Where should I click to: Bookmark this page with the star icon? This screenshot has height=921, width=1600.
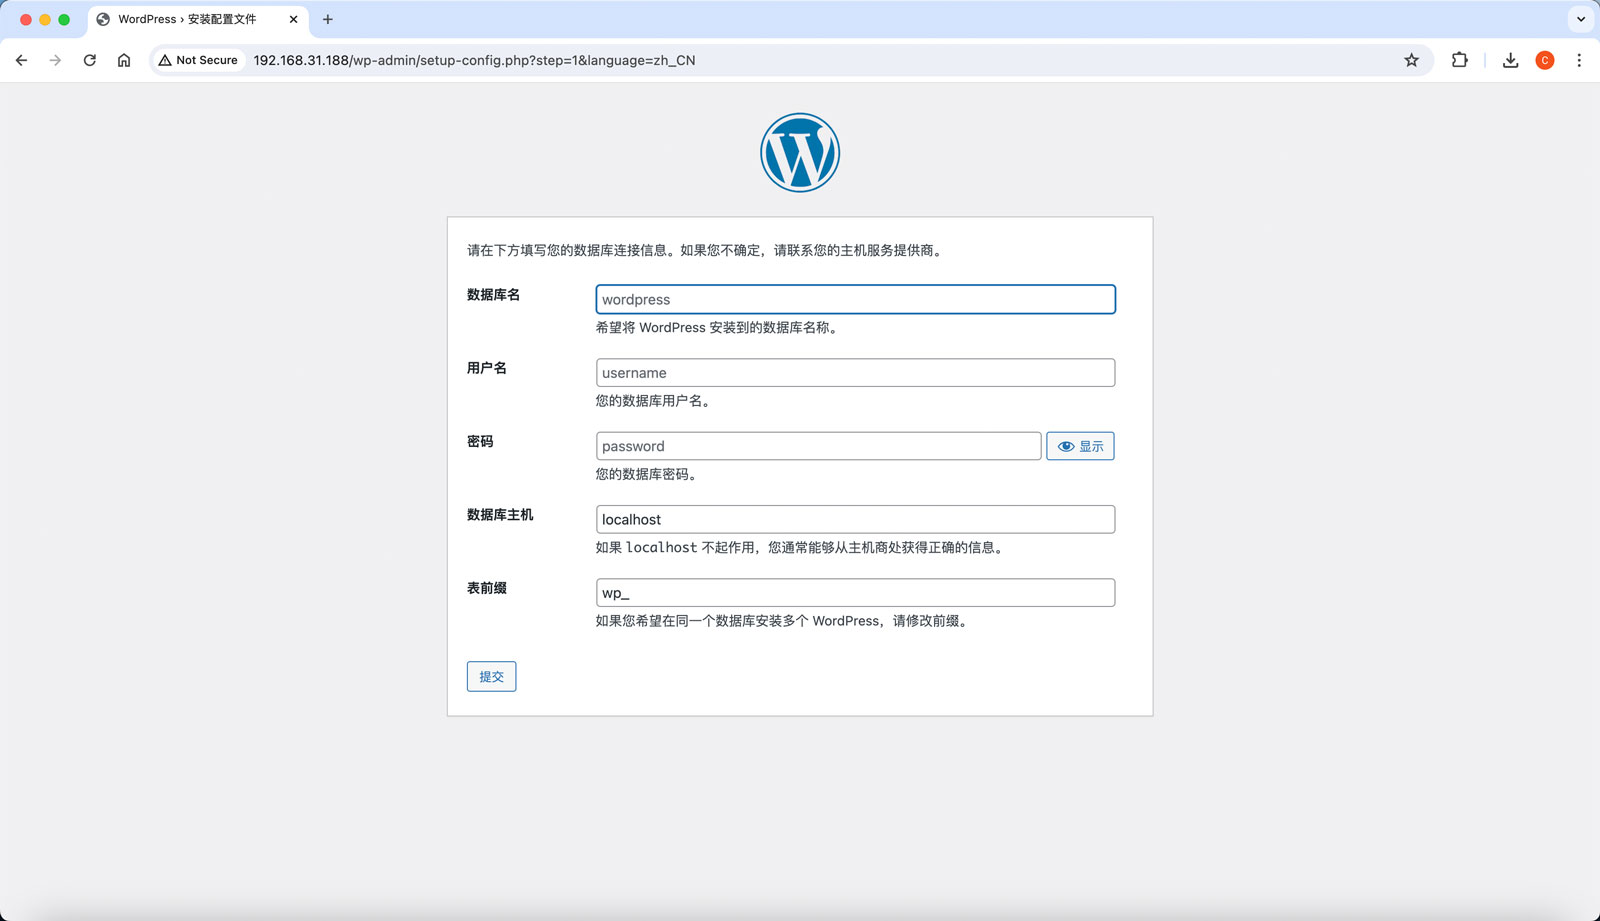[1411, 60]
